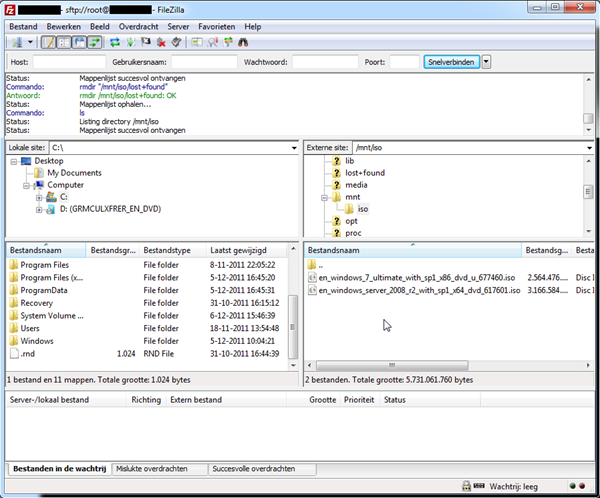Screen dimensions: 600x498
Task: Open the Favorieten menu
Action: [x=217, y=26]
